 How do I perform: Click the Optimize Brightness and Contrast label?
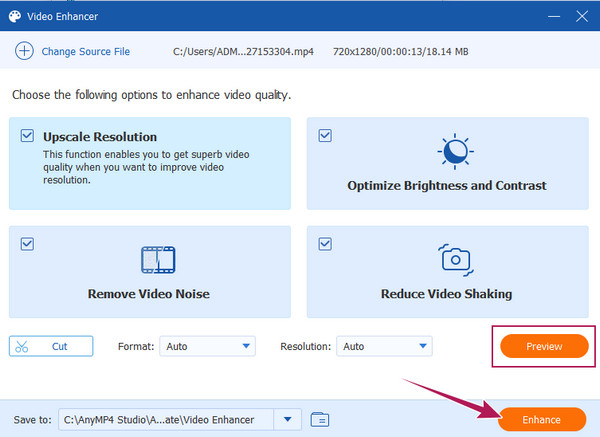pyautogui.click(x=447, y=186)
